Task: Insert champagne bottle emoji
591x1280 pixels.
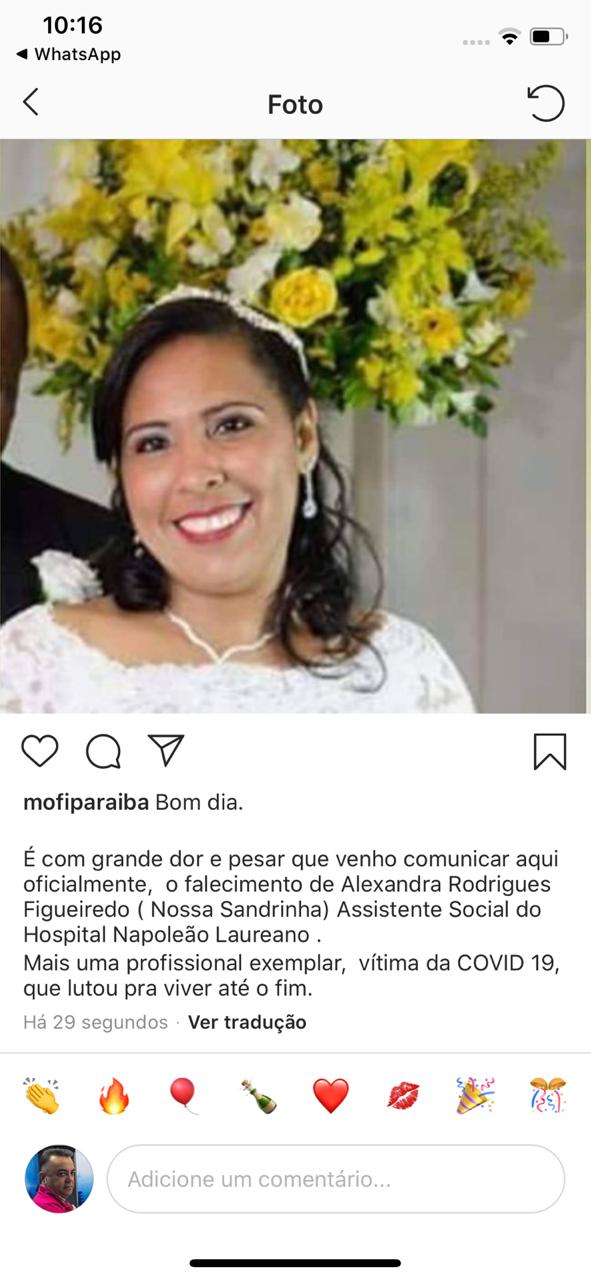Action: point(258,1097)
